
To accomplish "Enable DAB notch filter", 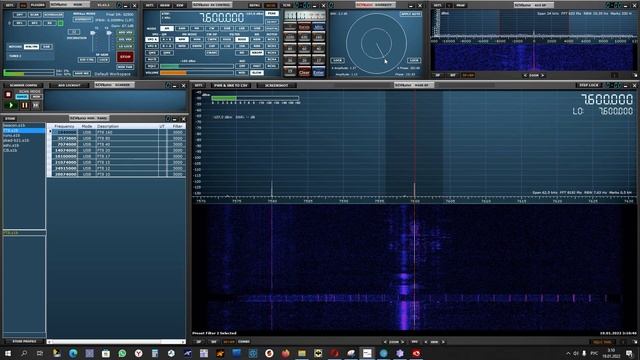I will tap(46, 47).
